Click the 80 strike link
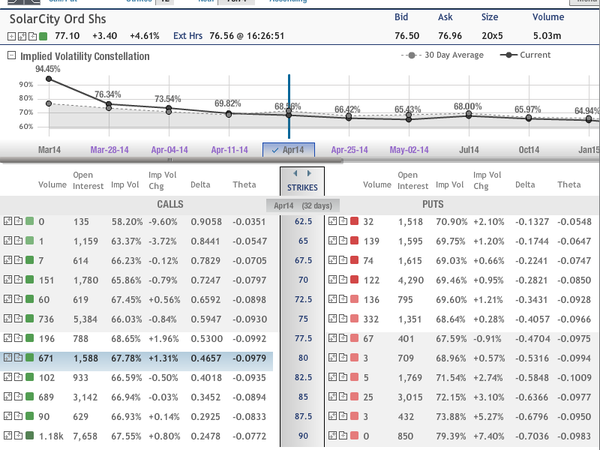Screen dimensions: 600x450 point(303,358)
